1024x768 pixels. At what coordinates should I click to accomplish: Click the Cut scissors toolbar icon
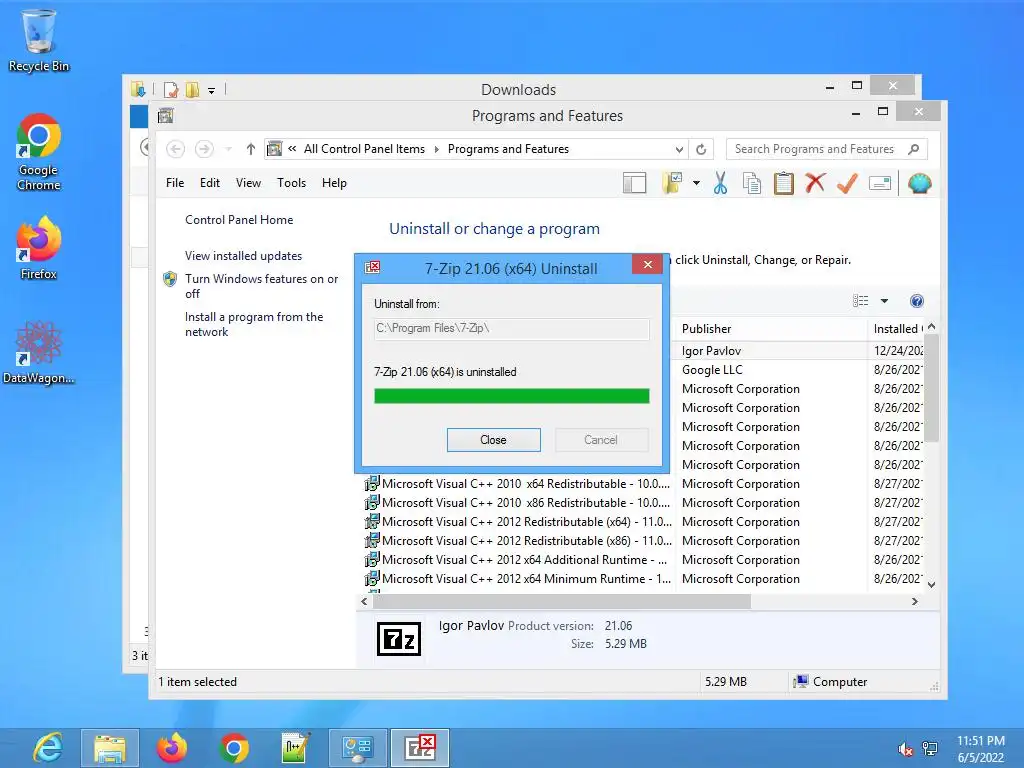pos(720,184)
